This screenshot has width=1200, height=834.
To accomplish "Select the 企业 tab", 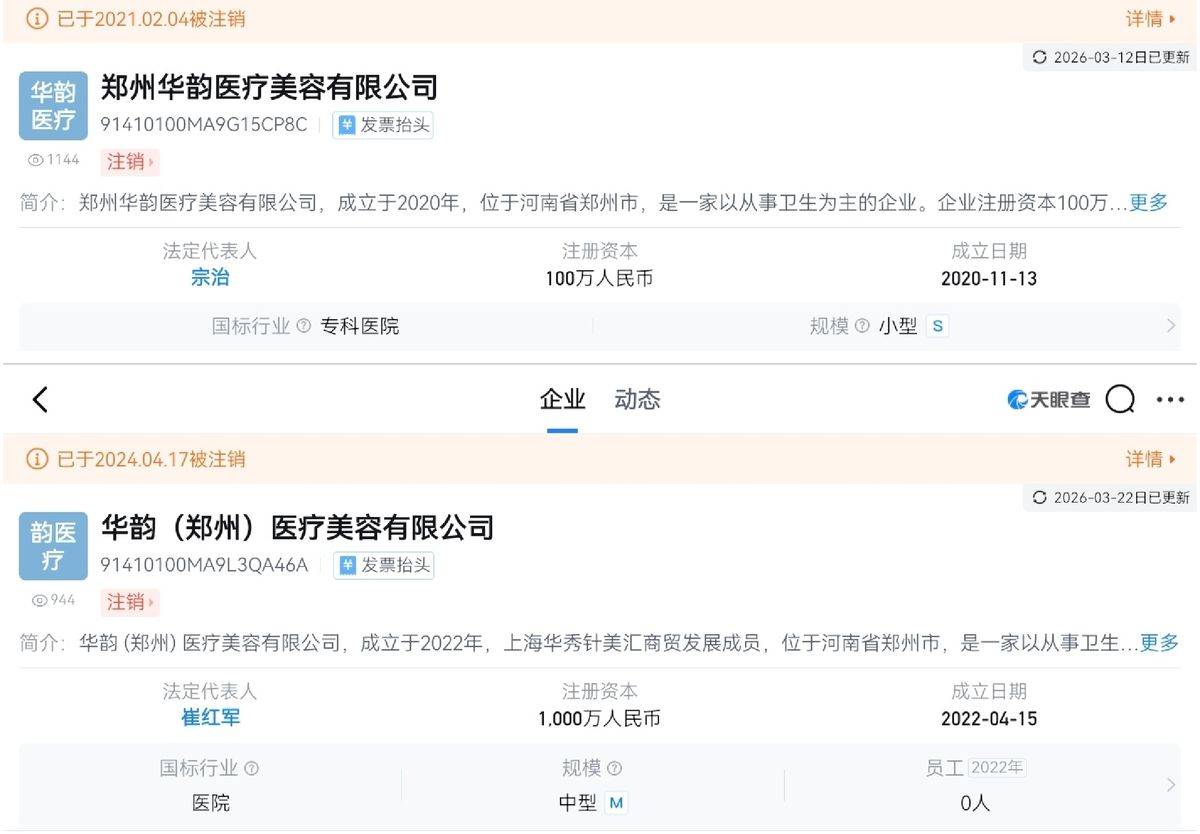I will 562,400.
